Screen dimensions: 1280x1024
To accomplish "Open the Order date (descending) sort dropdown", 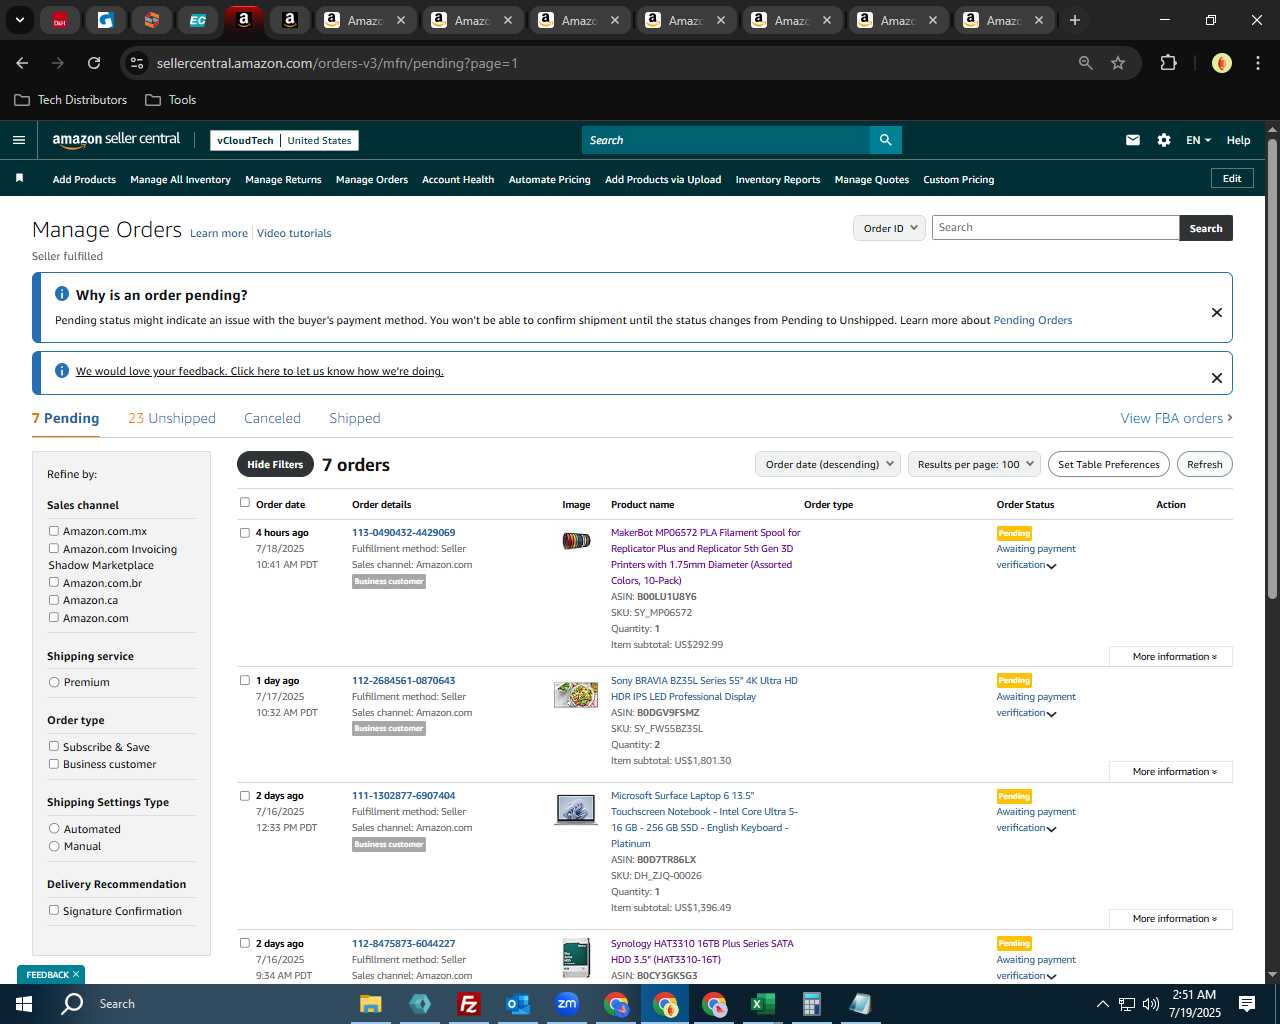I will coord(828,464).
